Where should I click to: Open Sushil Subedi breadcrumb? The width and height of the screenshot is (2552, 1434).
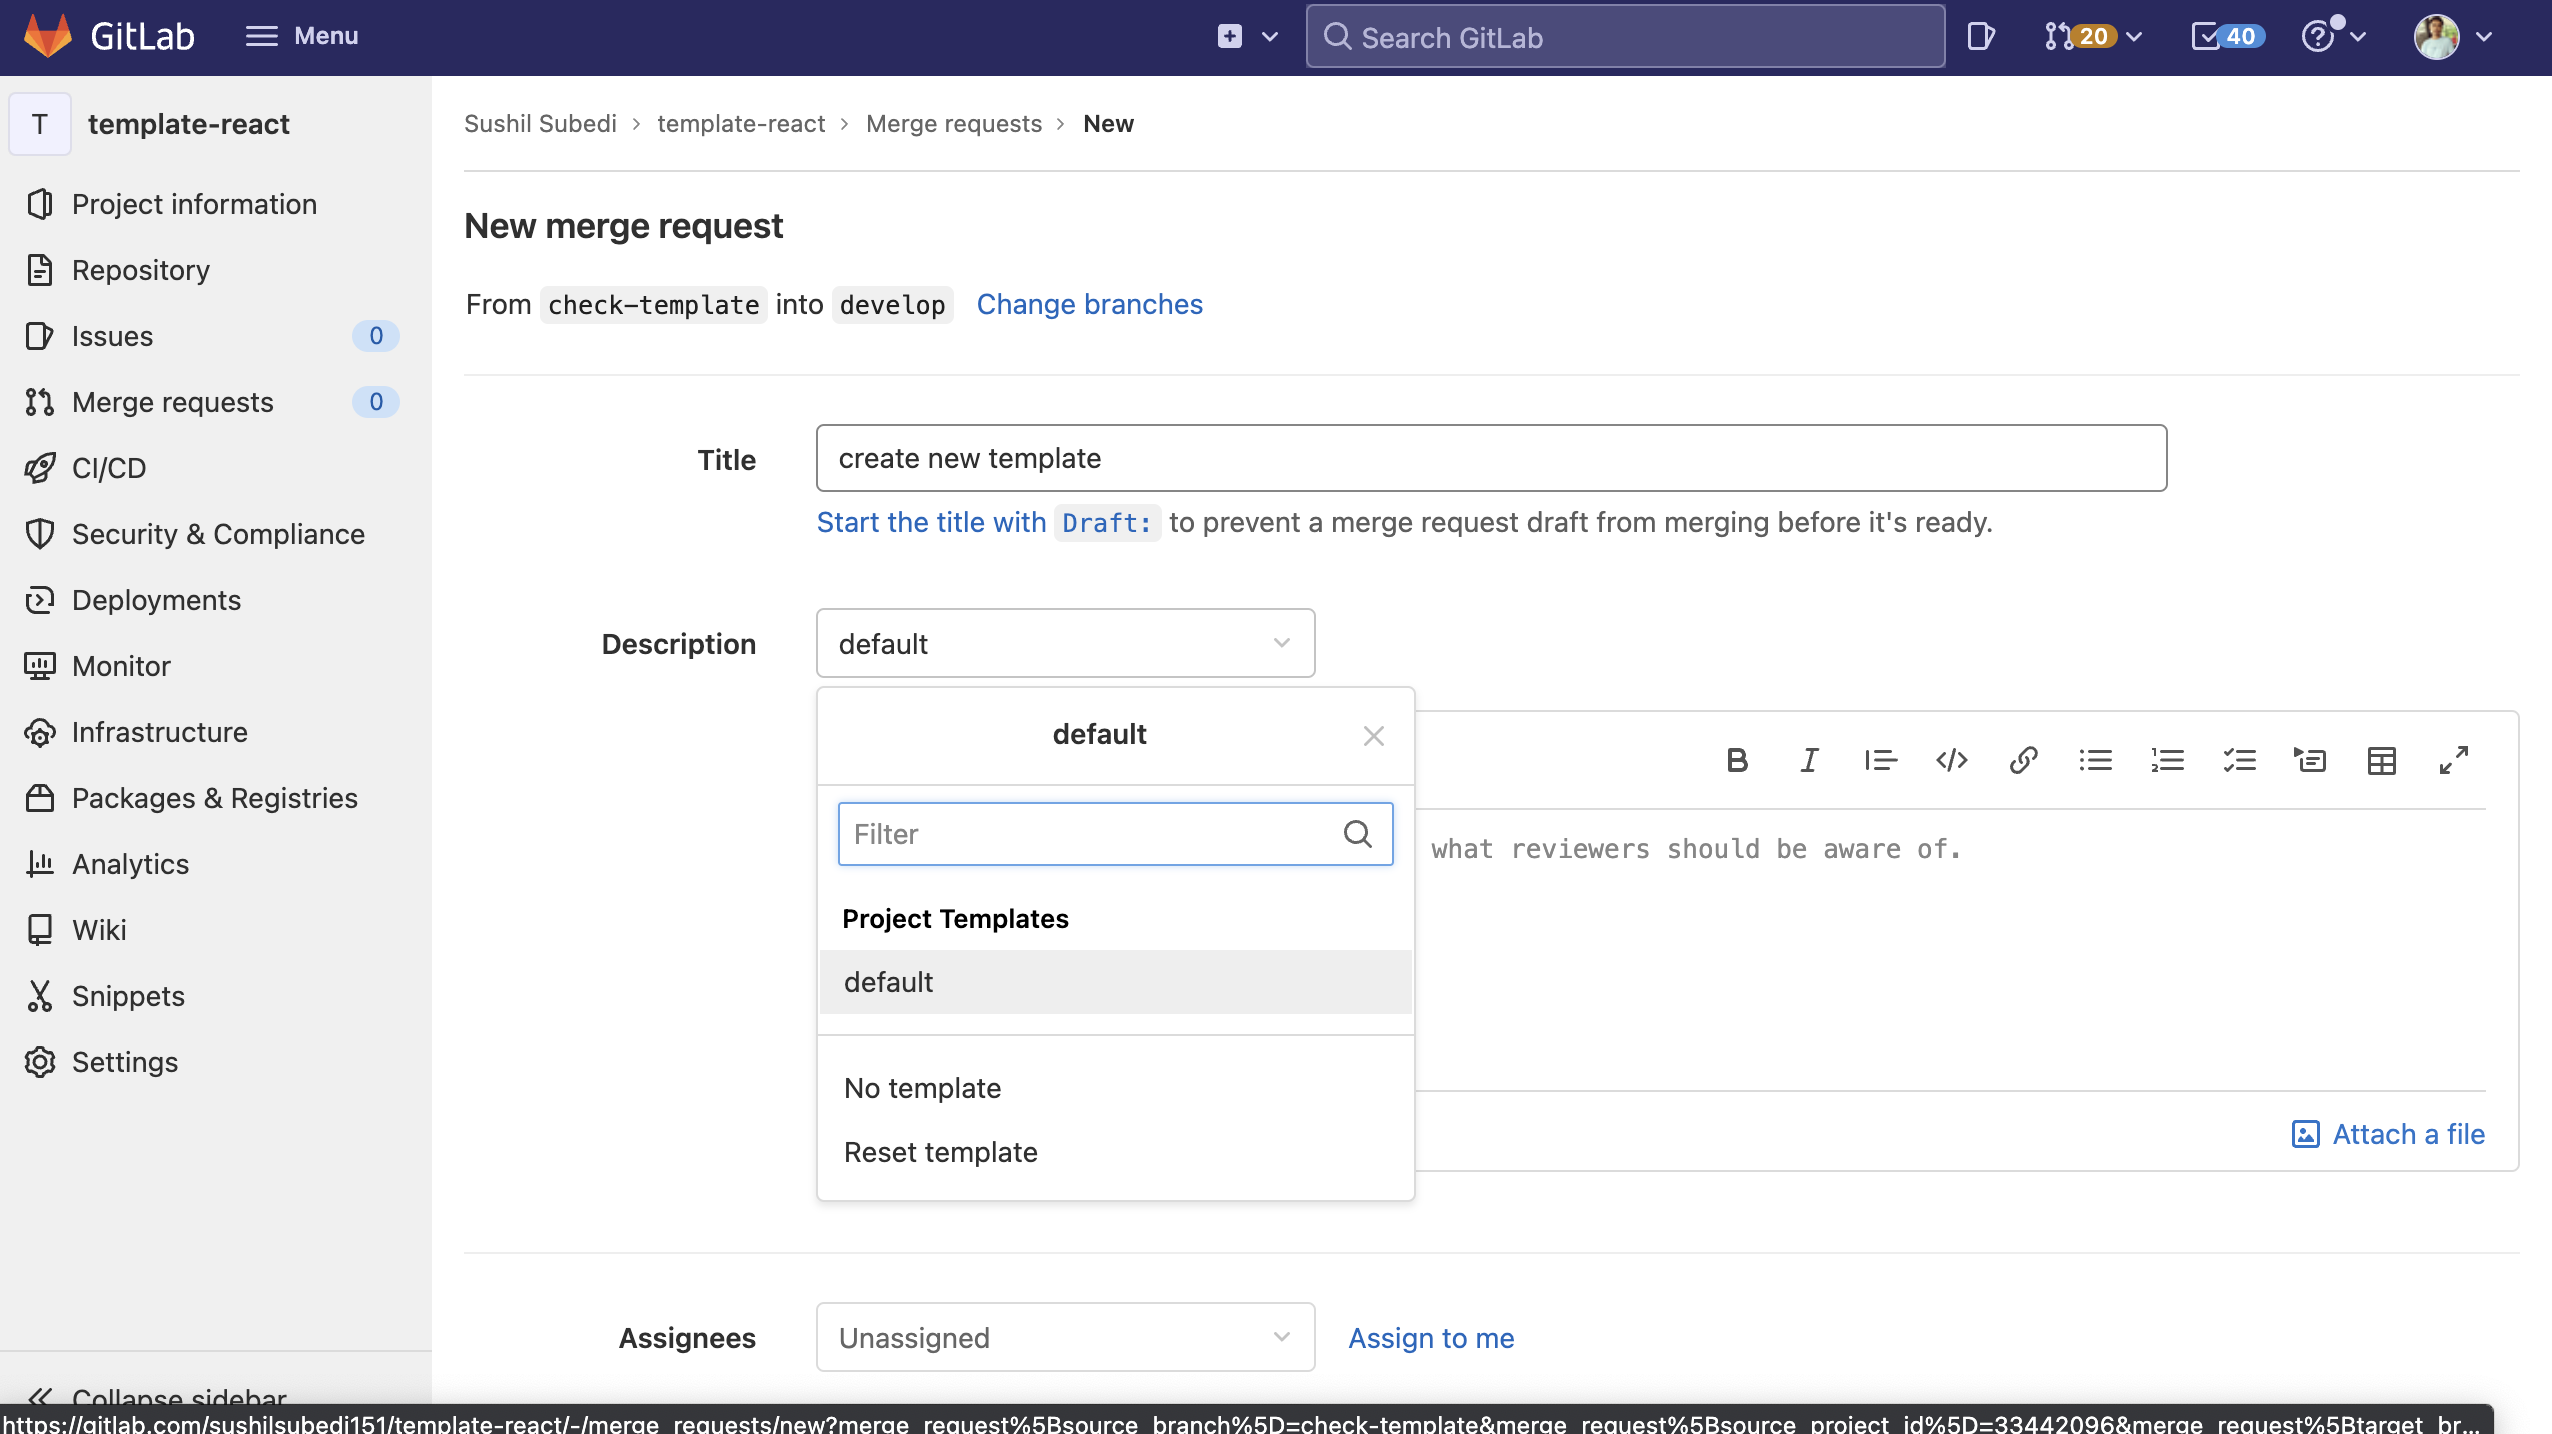[x=540, y=124]
